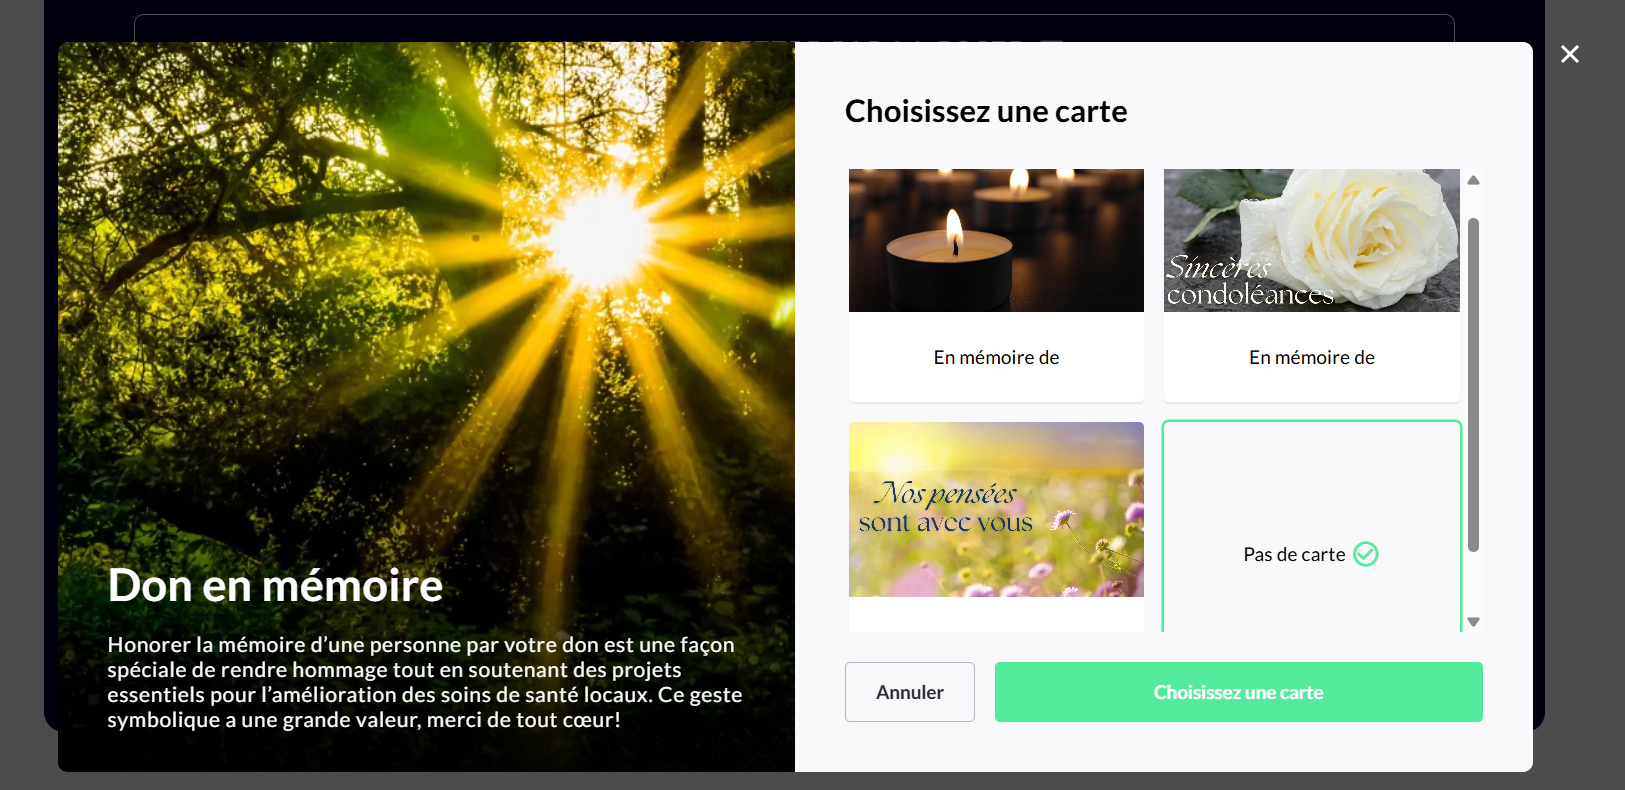The image size is (1625, 790).
Task: Click the green checkmark beside Pas de carte
Action: (x=1366, y=554)
